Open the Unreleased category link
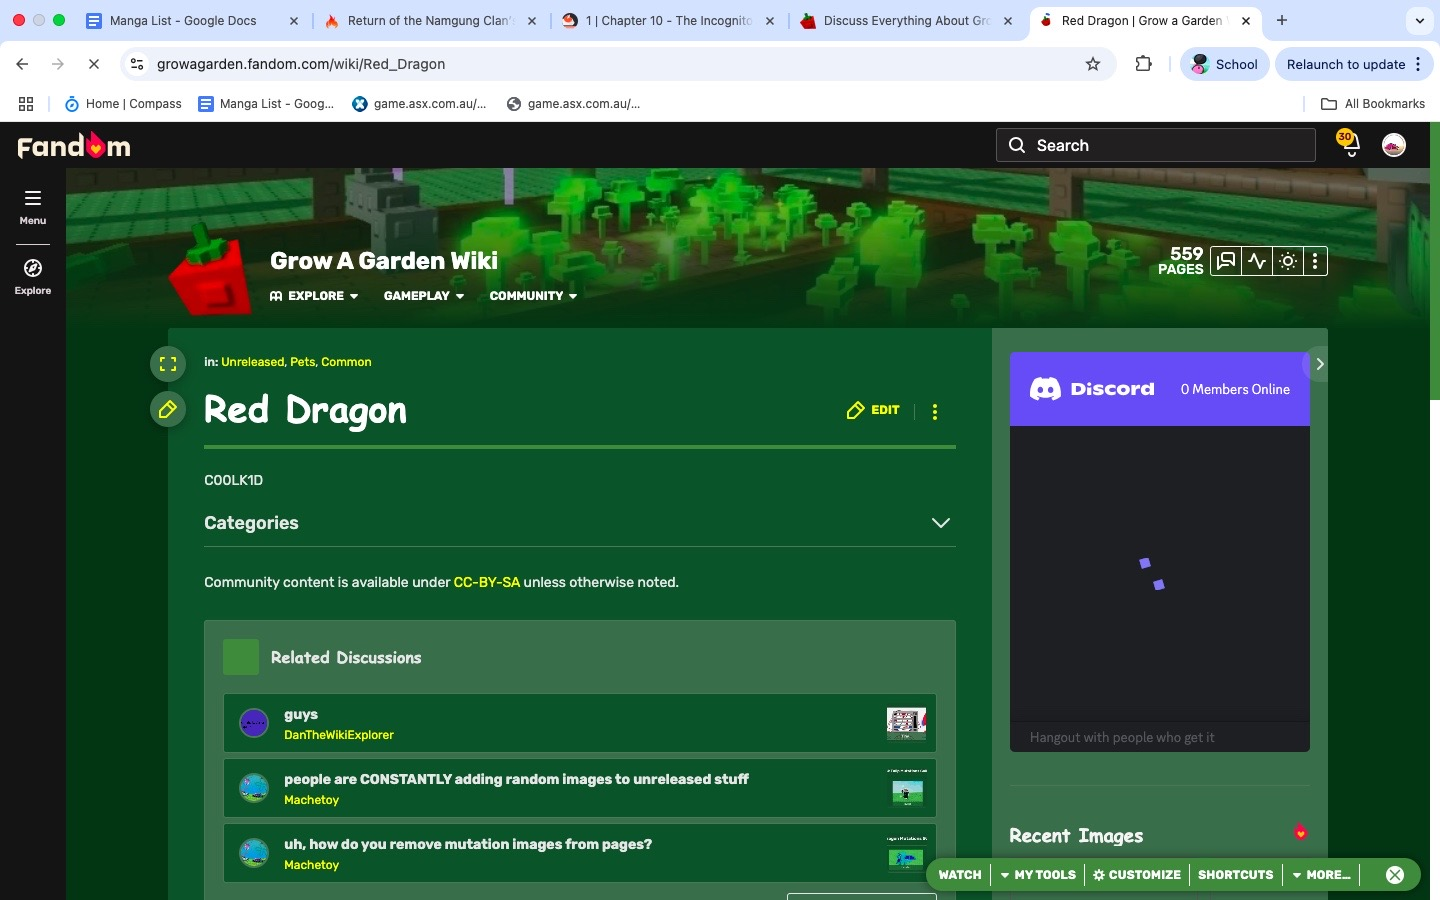This screenshot has width=1440, height=900. (252, 362)
